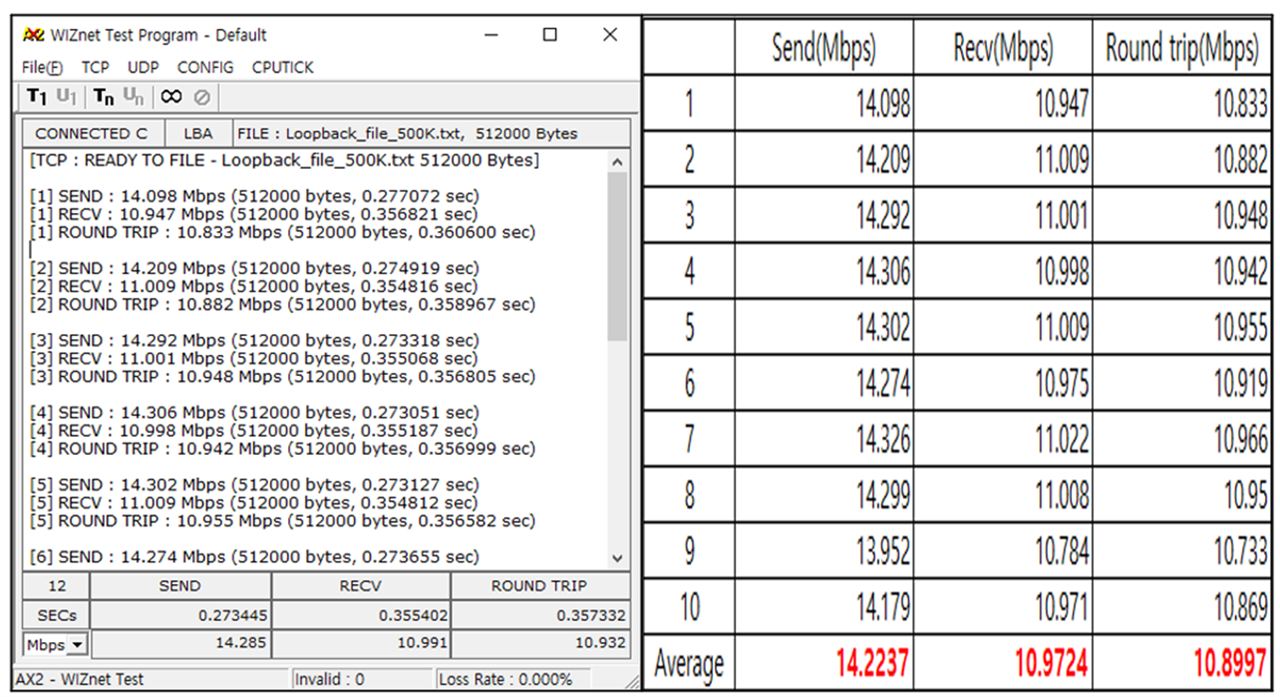Click the log scrollbar down arrow

pyautogui.click(x=617, y=557)
